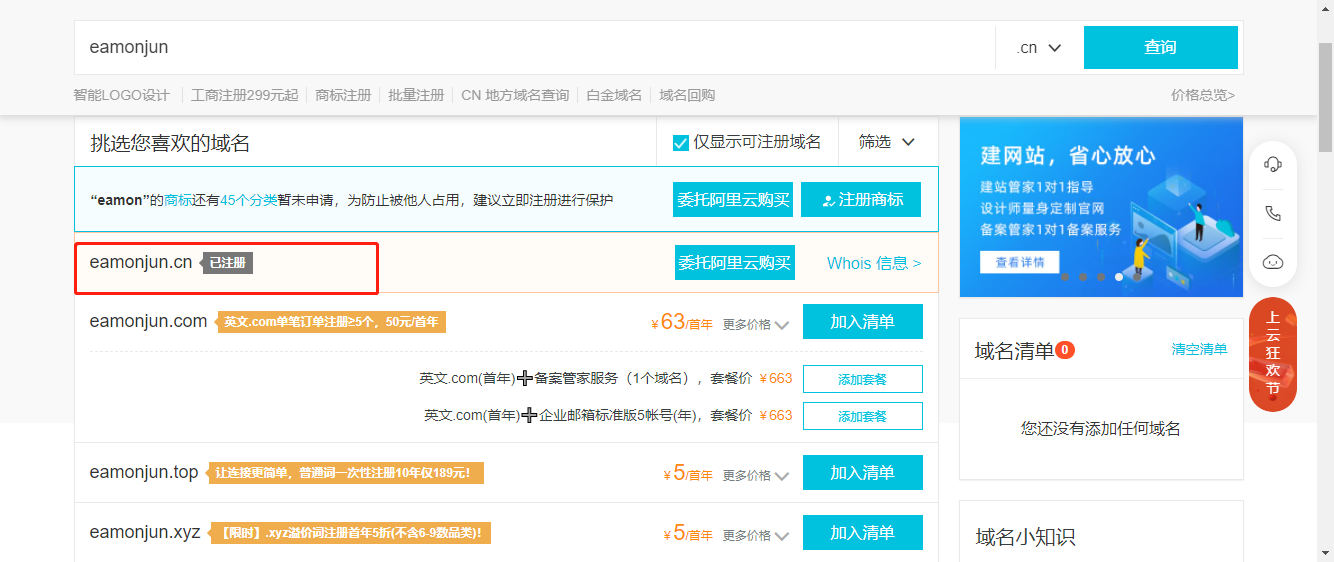Click the cloud robot assistant icon
This screenshot has width=1334, height=562.
pos(1273,262)
